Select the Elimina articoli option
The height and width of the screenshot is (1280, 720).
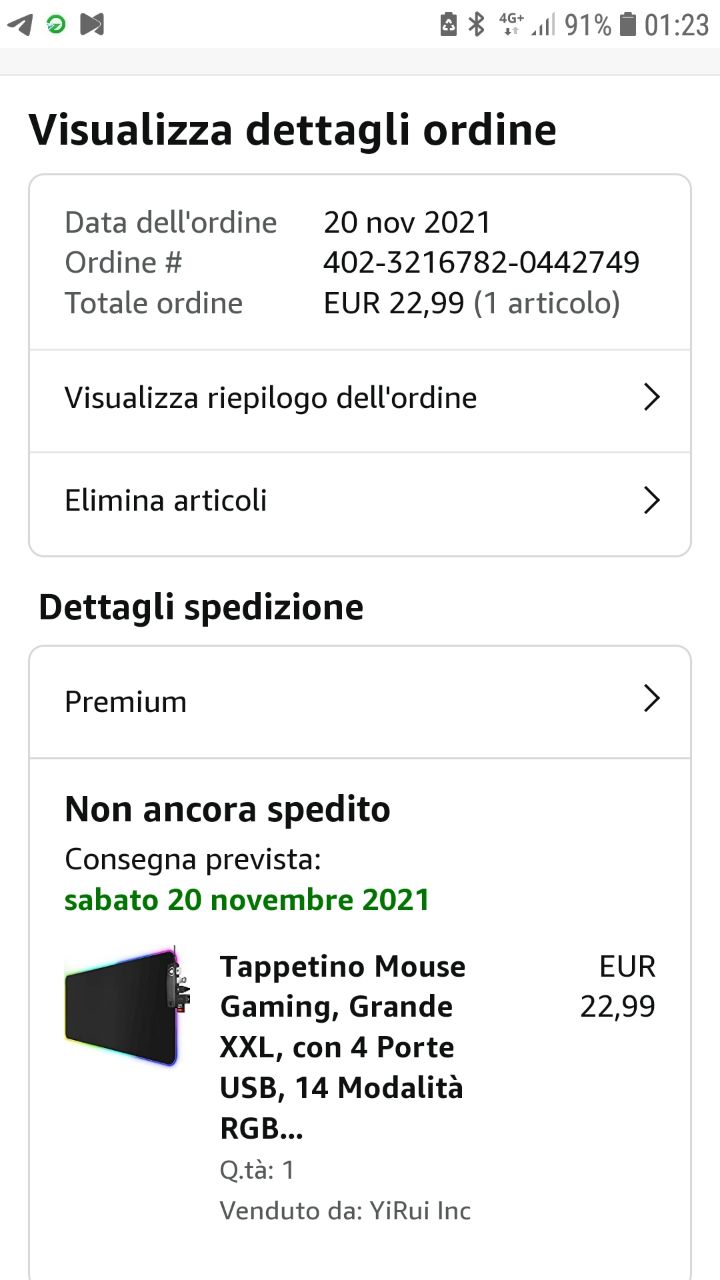[166, 500]
